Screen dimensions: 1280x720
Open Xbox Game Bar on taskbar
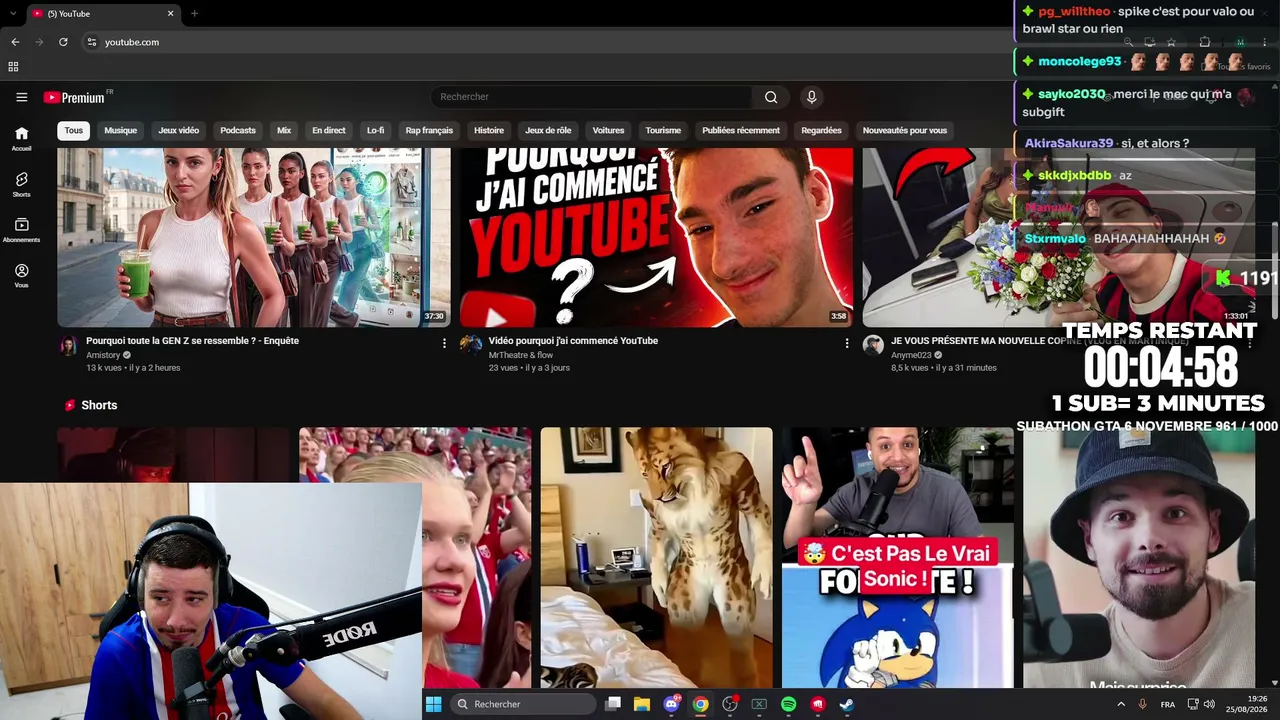(x=759, y=704)
